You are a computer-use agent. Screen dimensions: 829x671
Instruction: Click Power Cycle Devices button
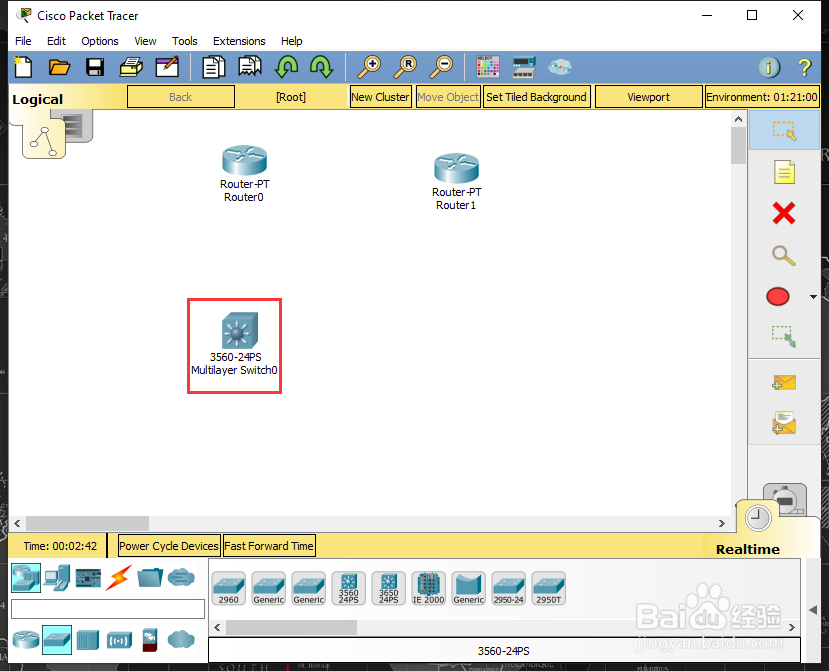coord(169,546)
